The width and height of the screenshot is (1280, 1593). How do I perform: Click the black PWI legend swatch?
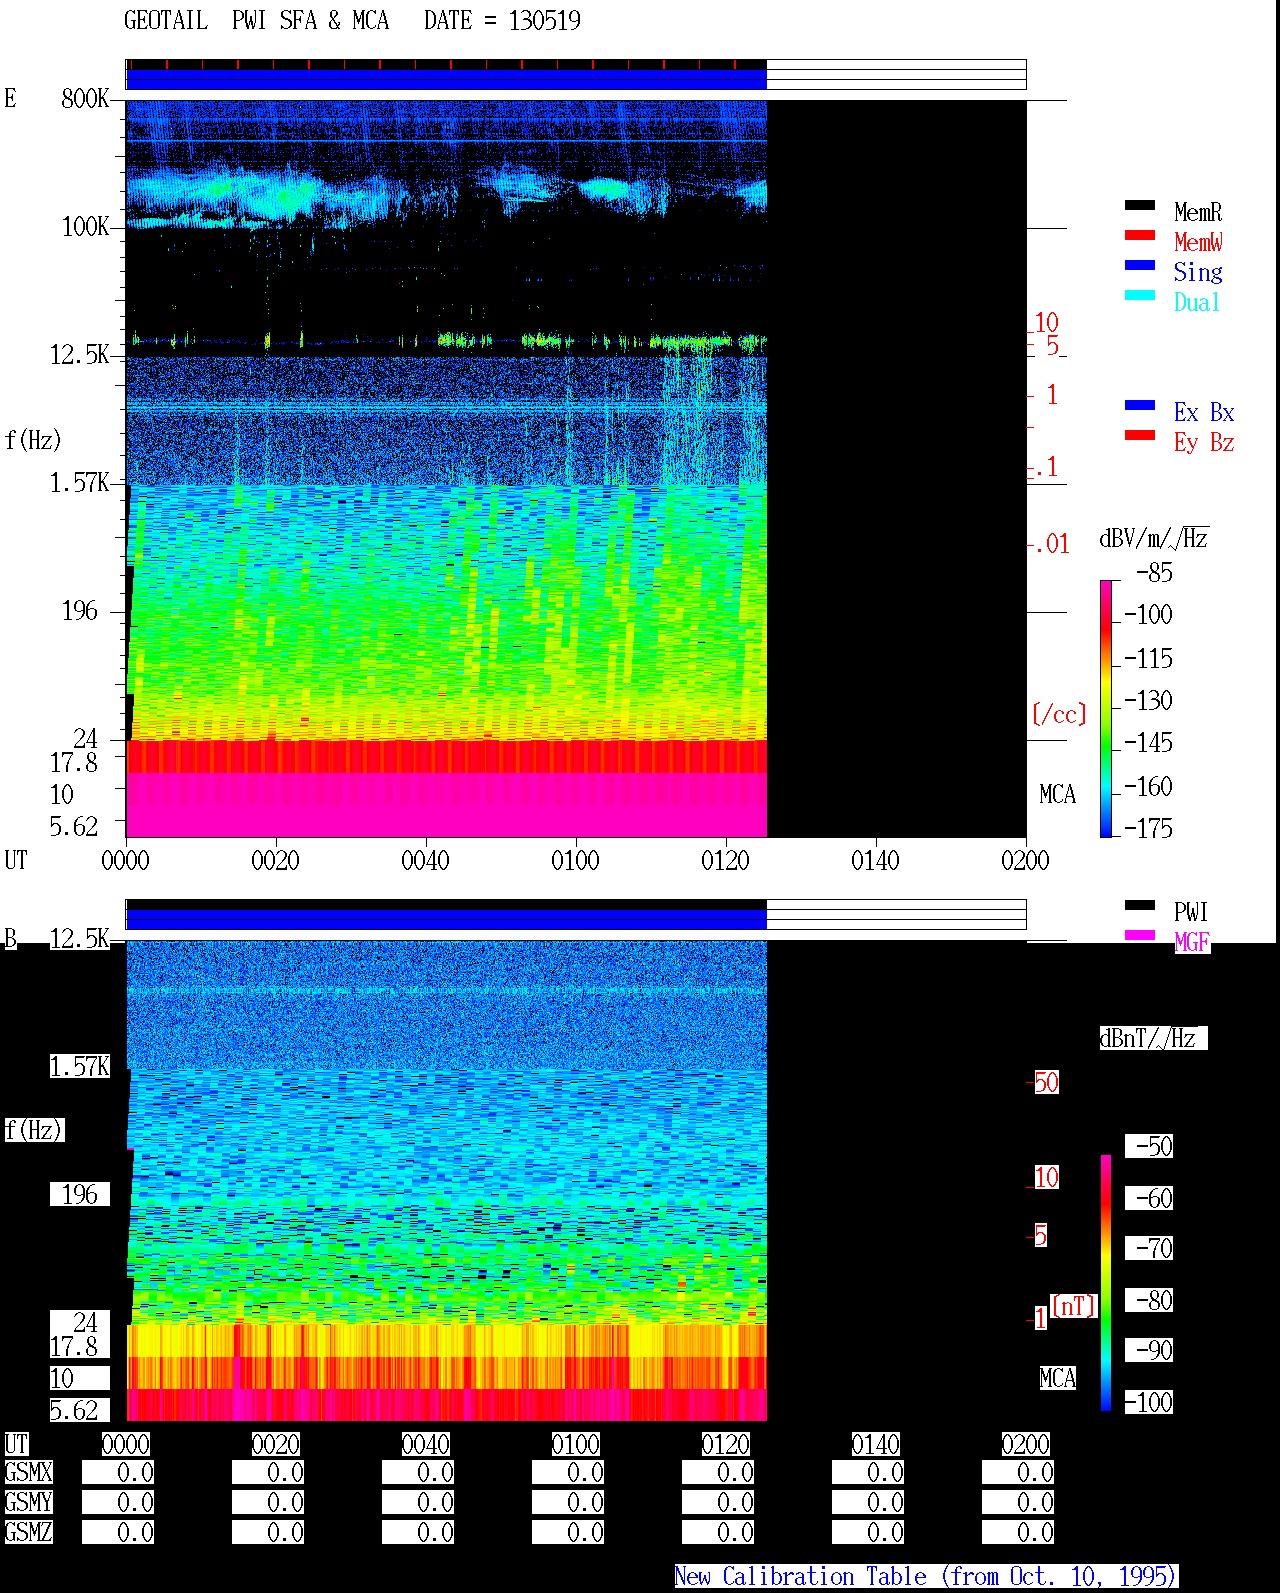point(1140,905)
